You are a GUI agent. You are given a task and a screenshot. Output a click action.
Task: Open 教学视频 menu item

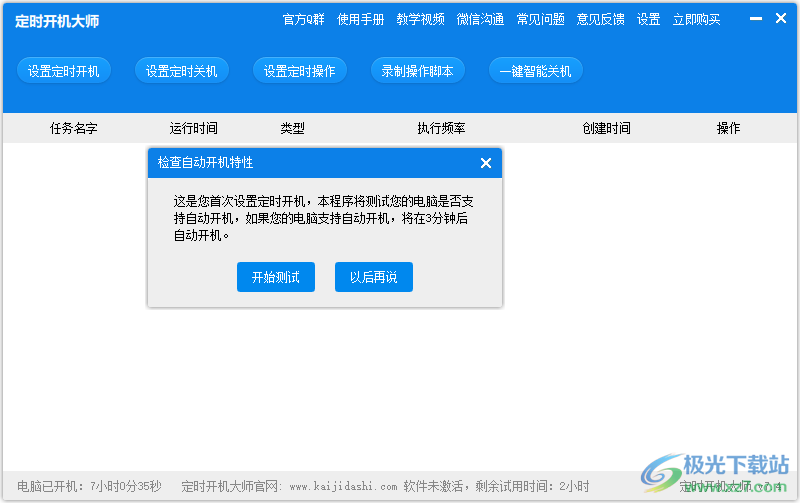pos(420,19)
